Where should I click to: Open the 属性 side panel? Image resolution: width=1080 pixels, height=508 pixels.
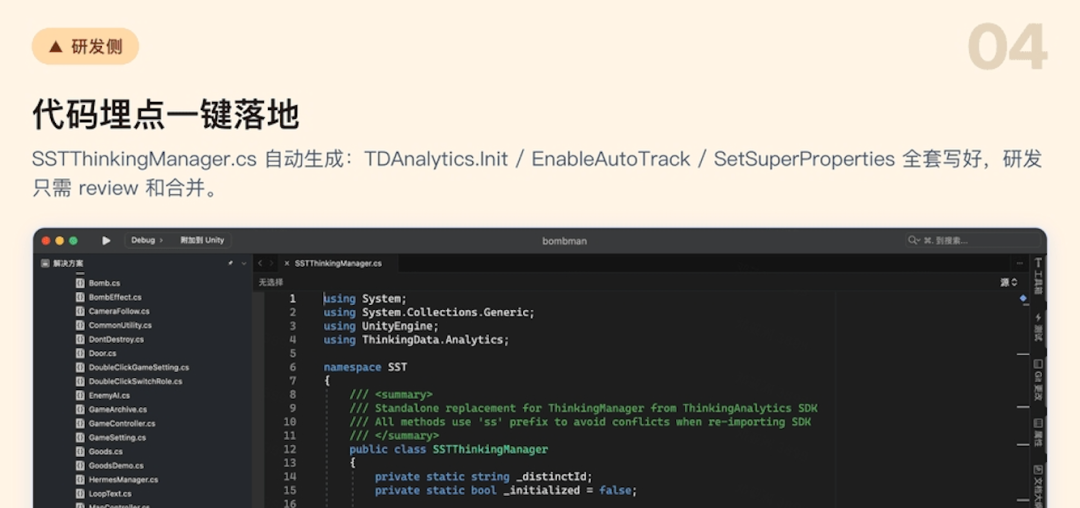point(1038,433)
